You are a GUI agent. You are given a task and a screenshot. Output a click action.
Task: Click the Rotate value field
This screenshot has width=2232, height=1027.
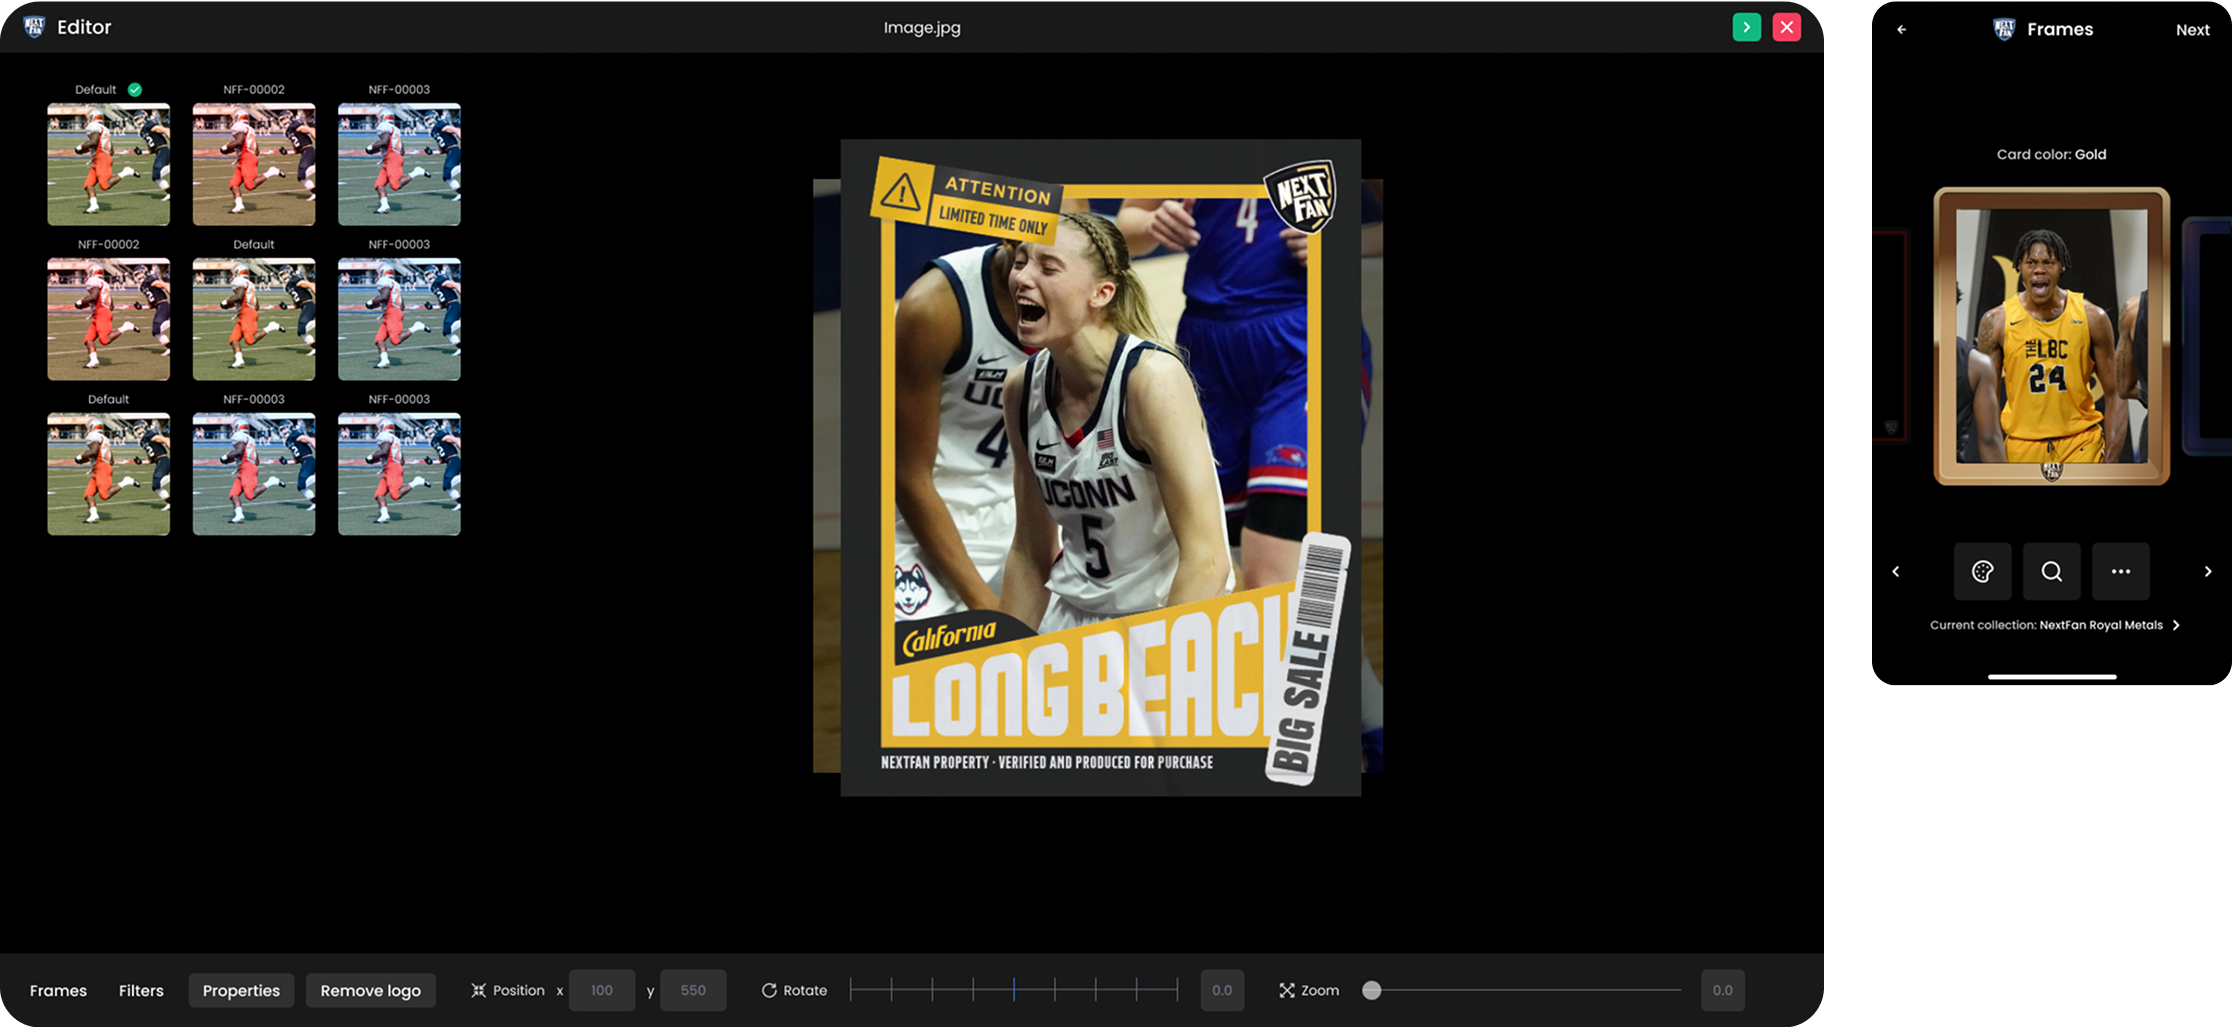coord(1222,990)
